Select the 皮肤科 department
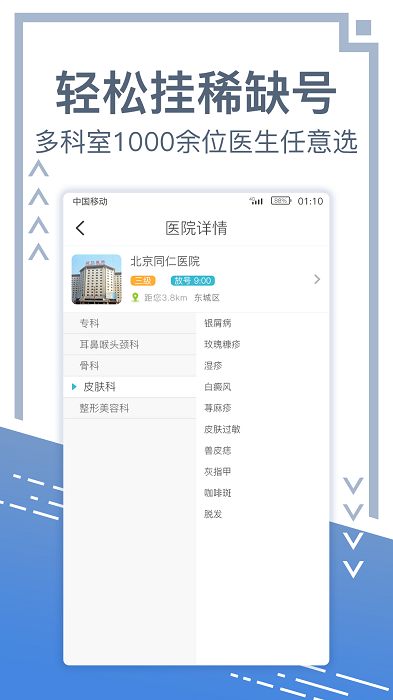This screenshot has width=393, height=700. (x=130, y=387)
